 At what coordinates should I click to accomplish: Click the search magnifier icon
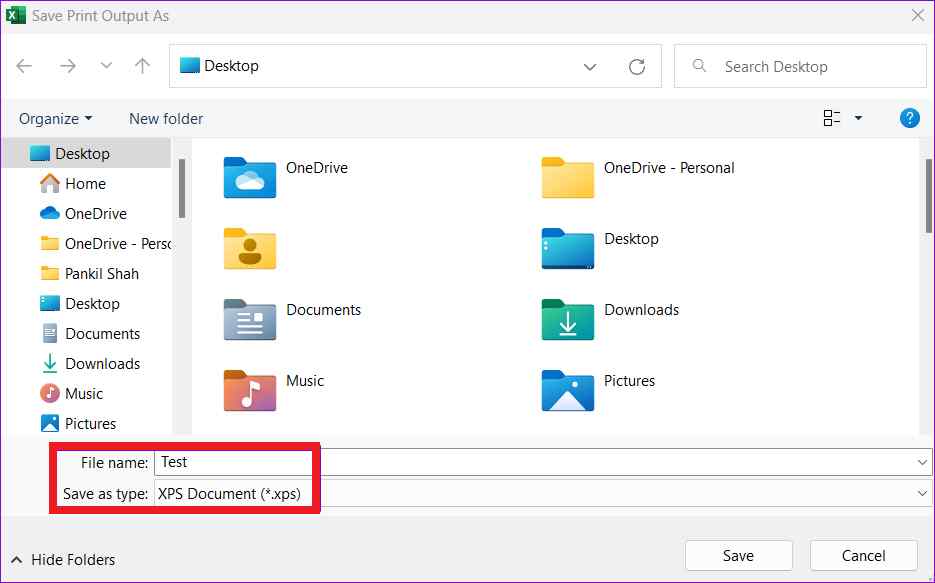(699, 66)
